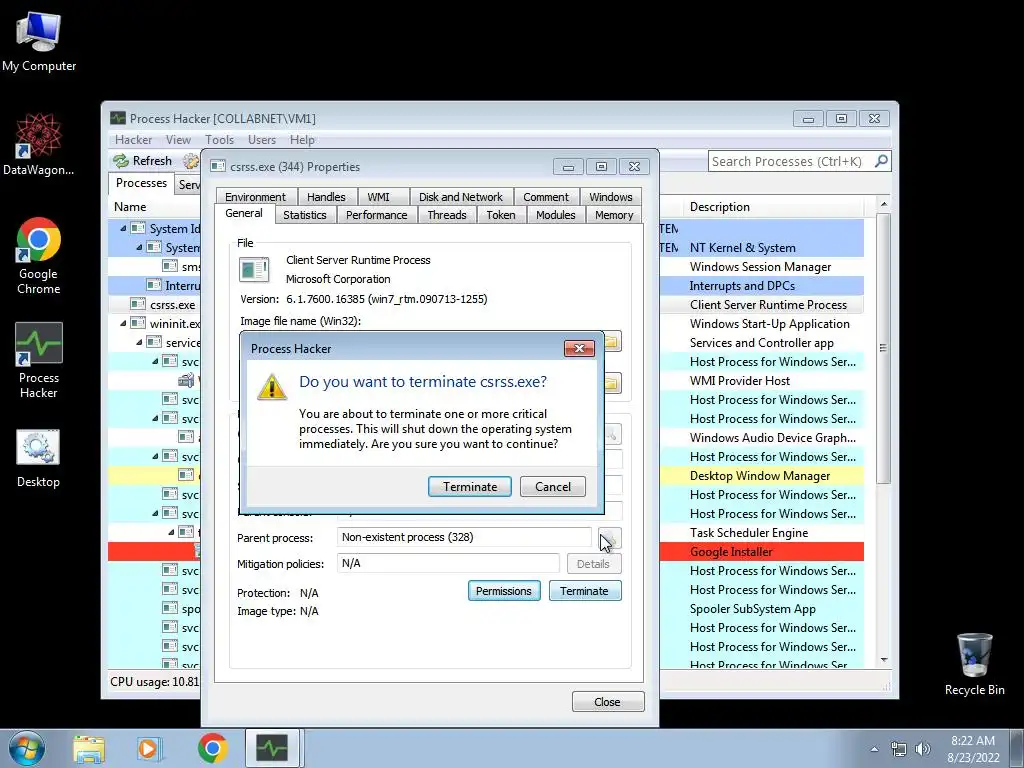This screenshot has width=1024, height=768.
Task: Click the disabled Details button
Action: pos(593,564)
